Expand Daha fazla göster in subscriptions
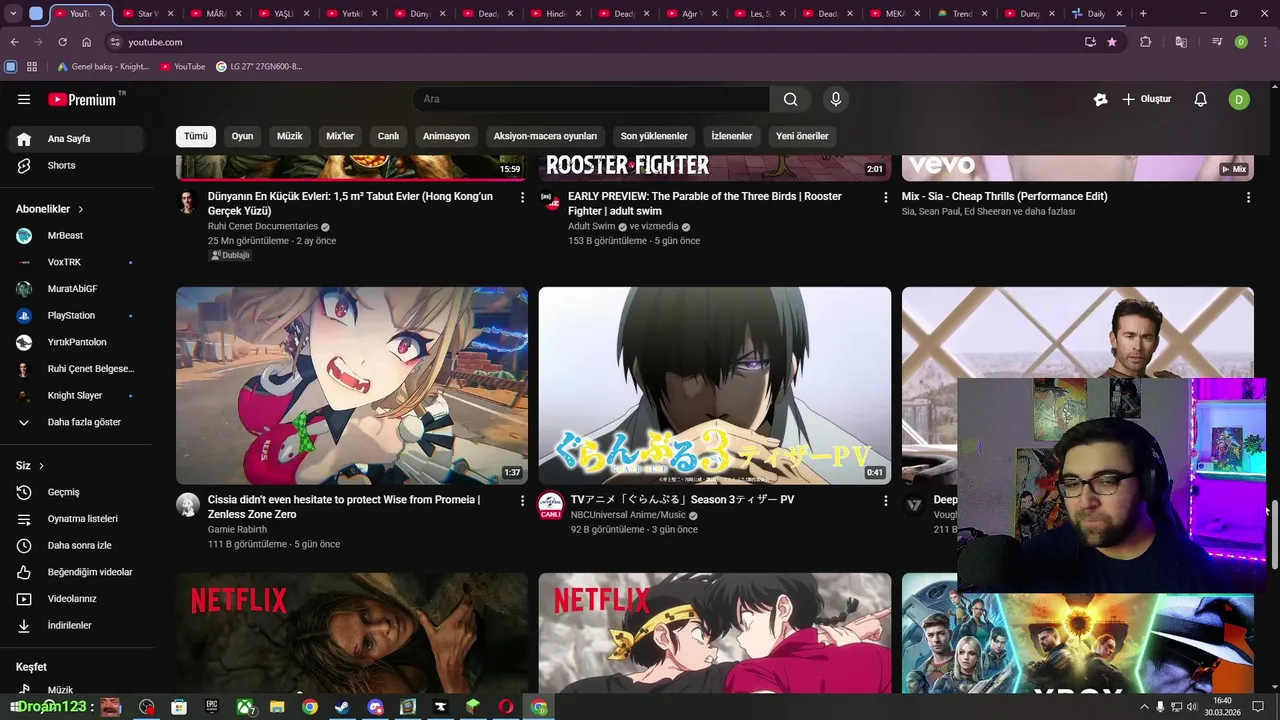 [76, 422]
